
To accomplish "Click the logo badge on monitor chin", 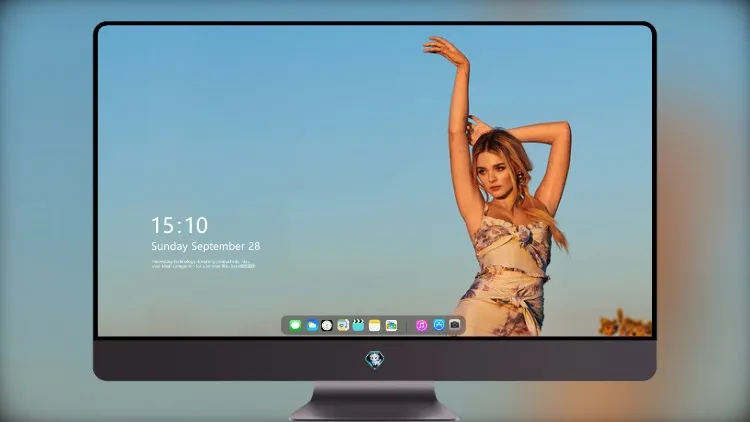I will pos(375,360).
